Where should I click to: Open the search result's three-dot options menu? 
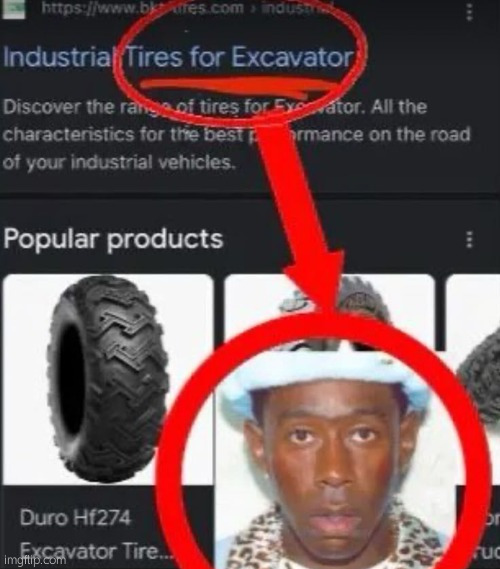point(469,13)
